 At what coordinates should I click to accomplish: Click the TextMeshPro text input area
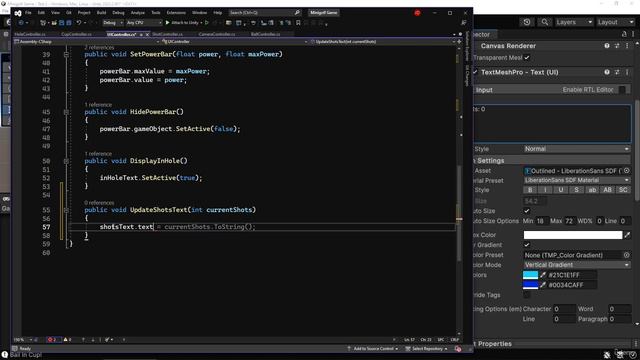(x=552, y=123)
